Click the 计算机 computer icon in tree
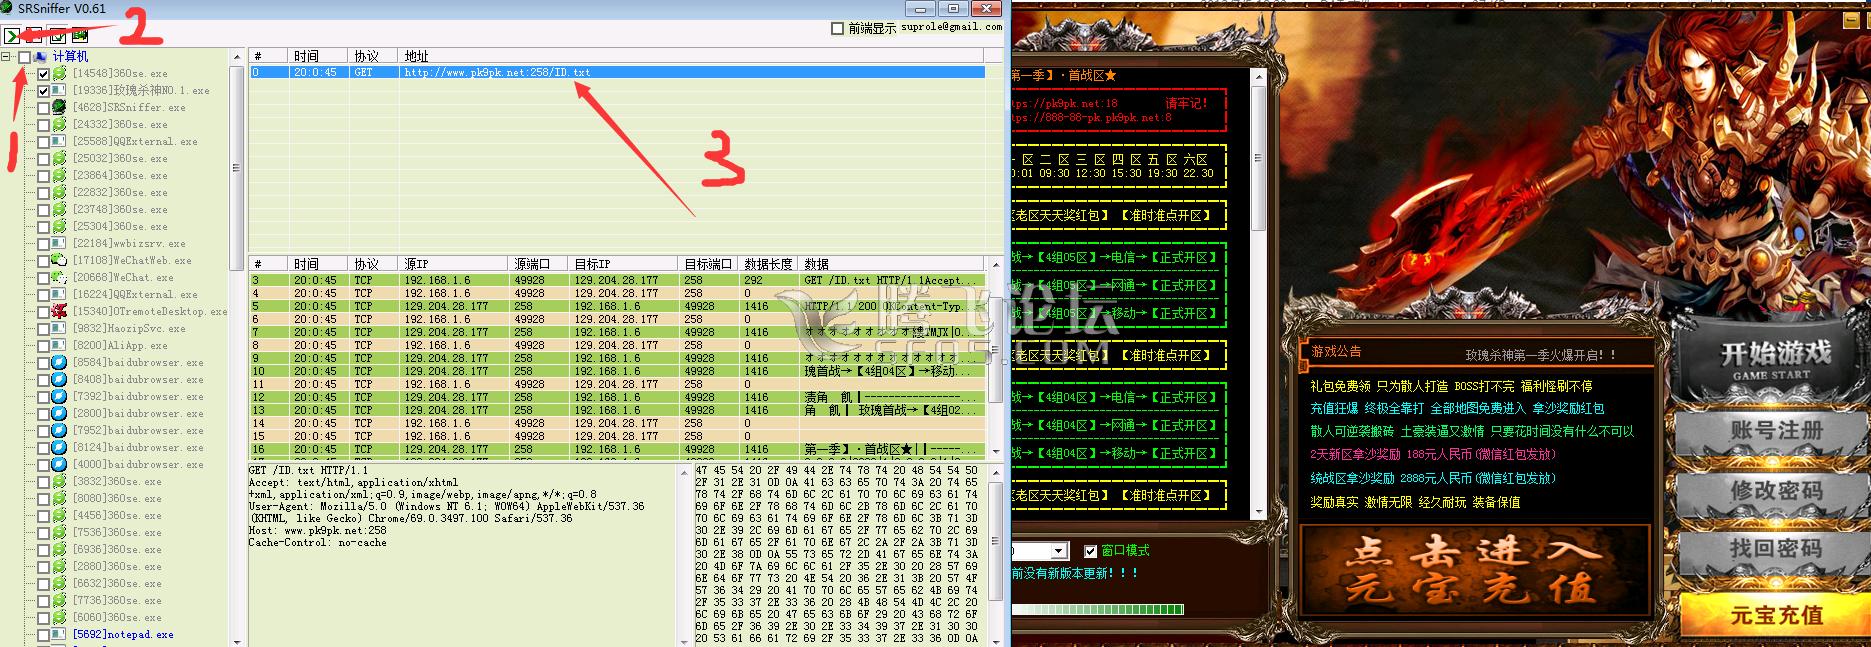 pos(40,57)
